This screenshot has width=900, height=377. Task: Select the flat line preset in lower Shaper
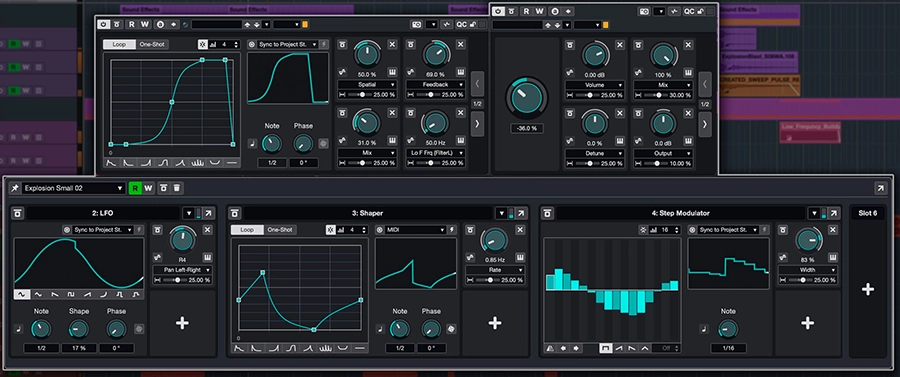pyautogui.click(x=360, y=348)
